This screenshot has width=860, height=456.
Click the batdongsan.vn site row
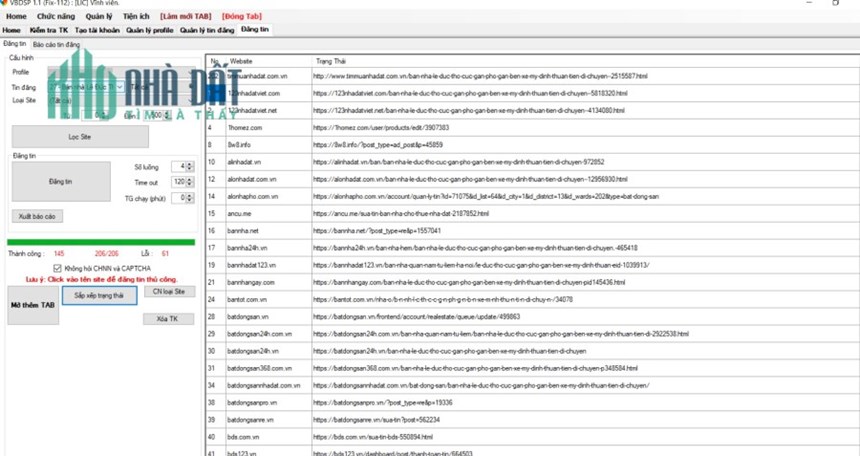click(x=532, y=317)
